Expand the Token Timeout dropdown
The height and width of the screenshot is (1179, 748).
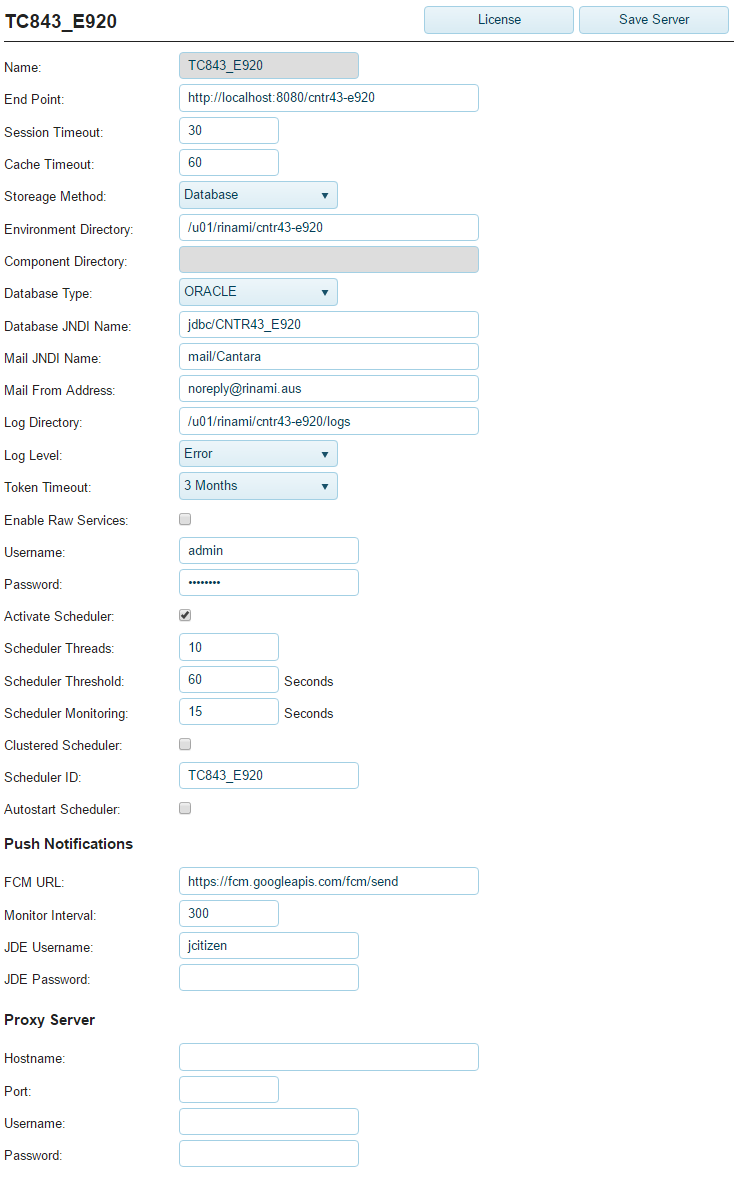pyautogui.click(x=258, y=486)
